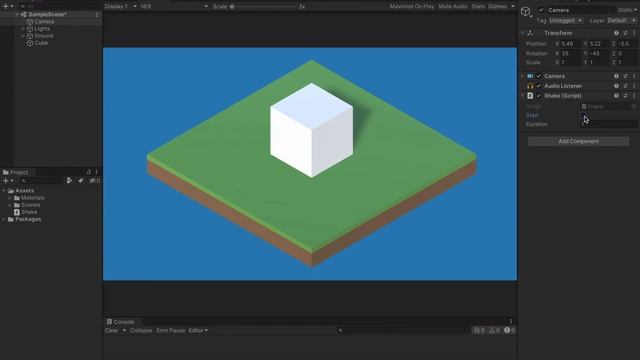Screen dimensions: 640x360
Task: Toggle Gizmos in Game view
Action: 498,7
